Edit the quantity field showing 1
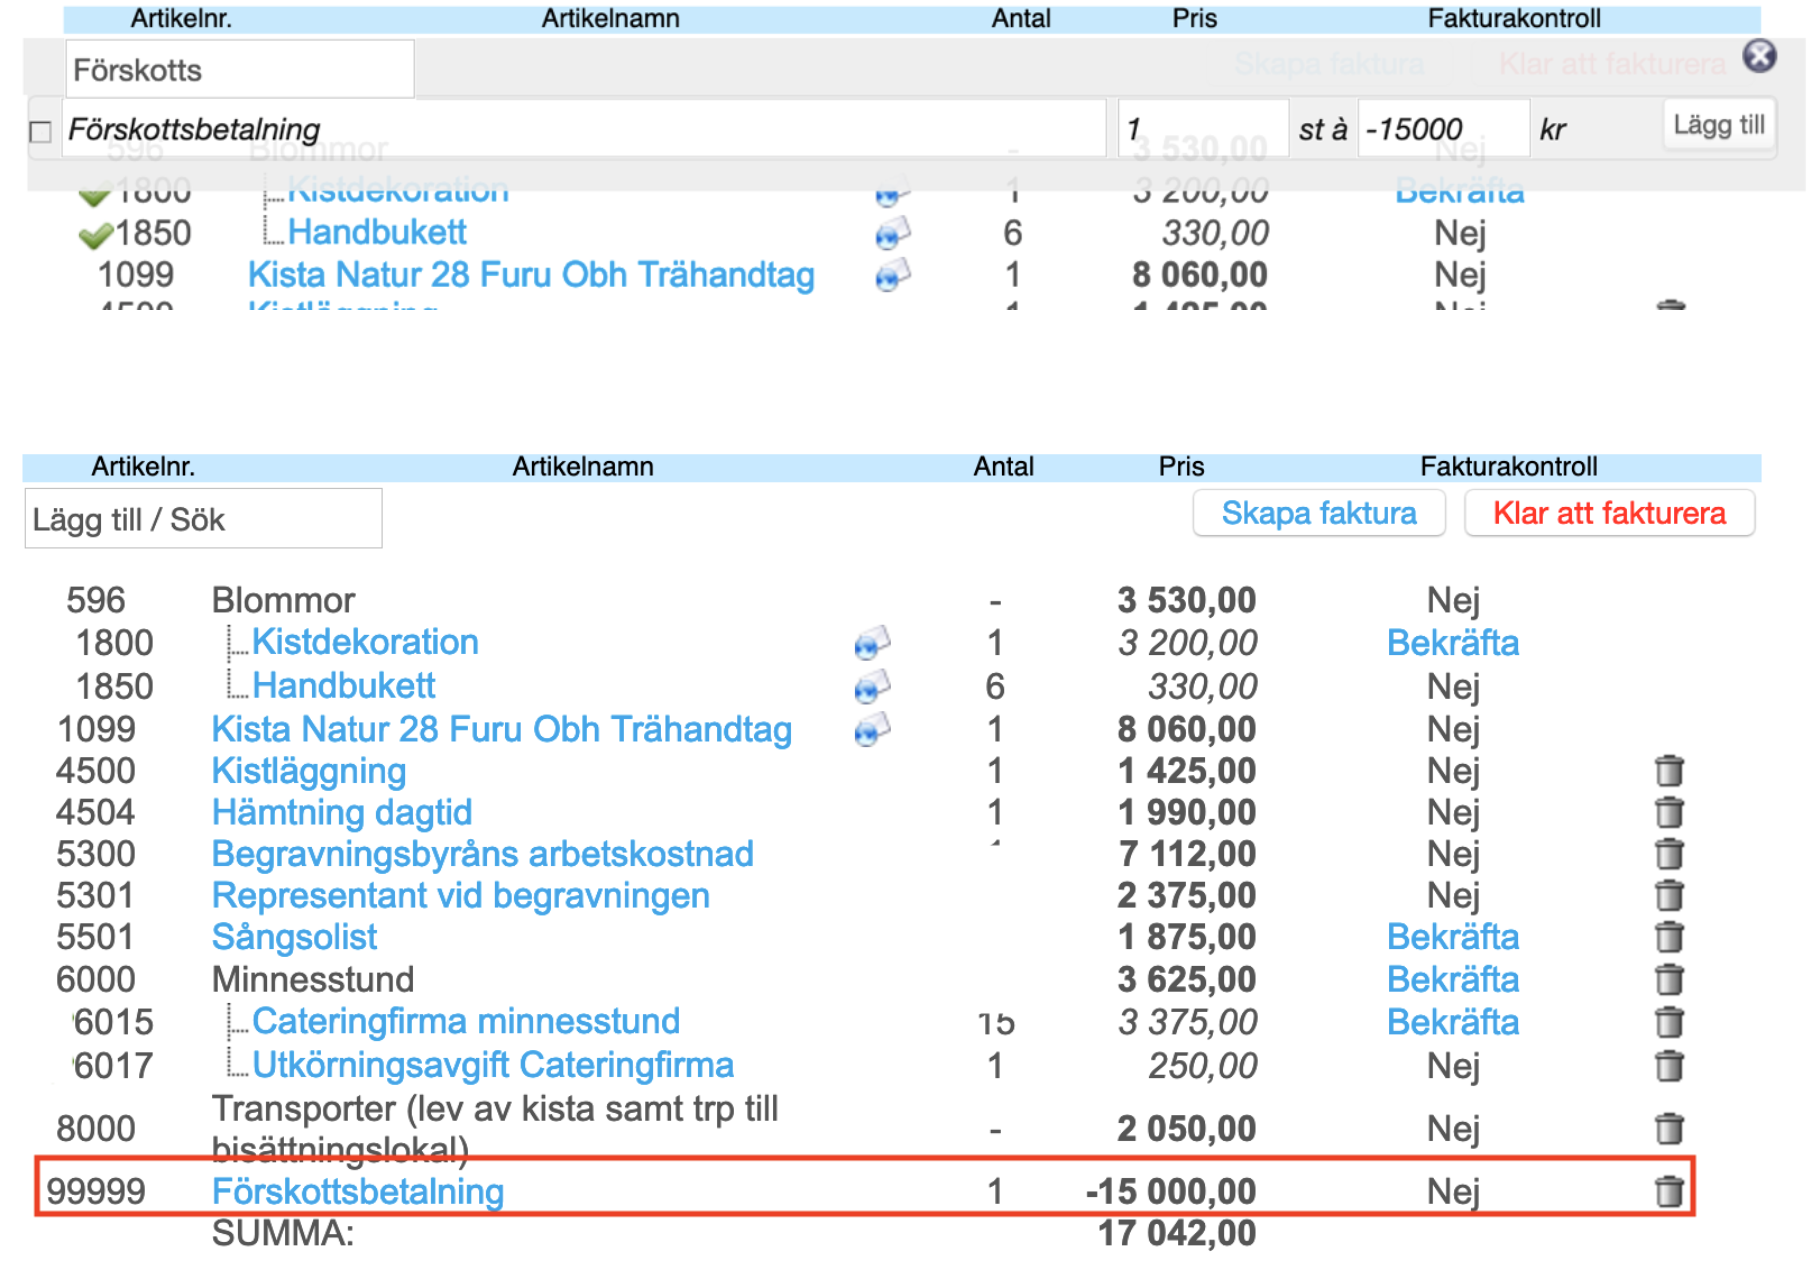Viewport: 1814px width, 1268px height. click(1203, 128)
